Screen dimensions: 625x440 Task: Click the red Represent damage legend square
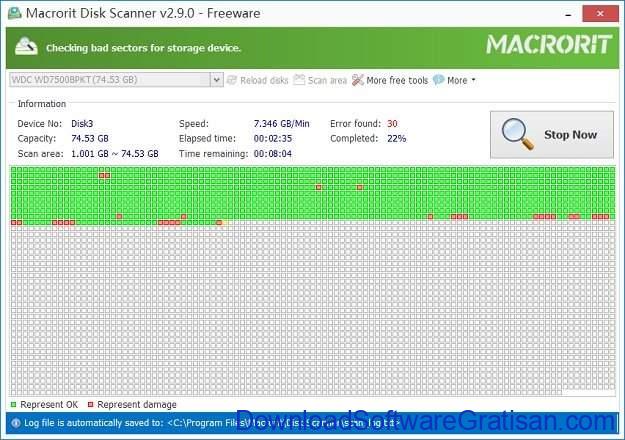pyautogui.click(x=90, y=405)
